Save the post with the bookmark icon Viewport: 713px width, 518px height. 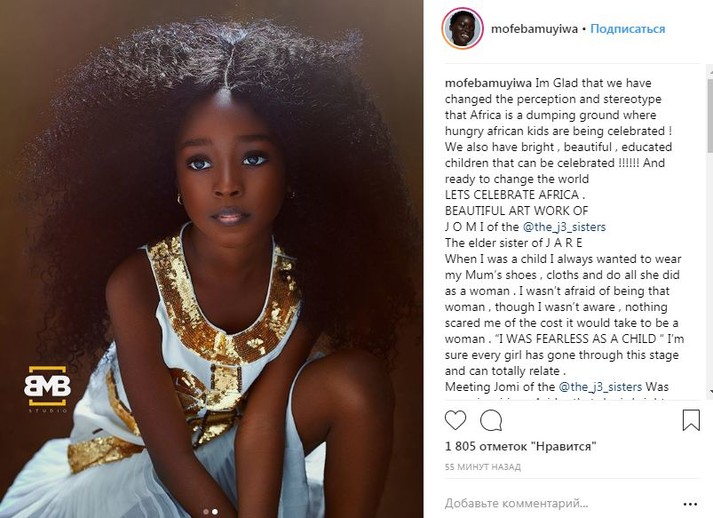(691, 420)
